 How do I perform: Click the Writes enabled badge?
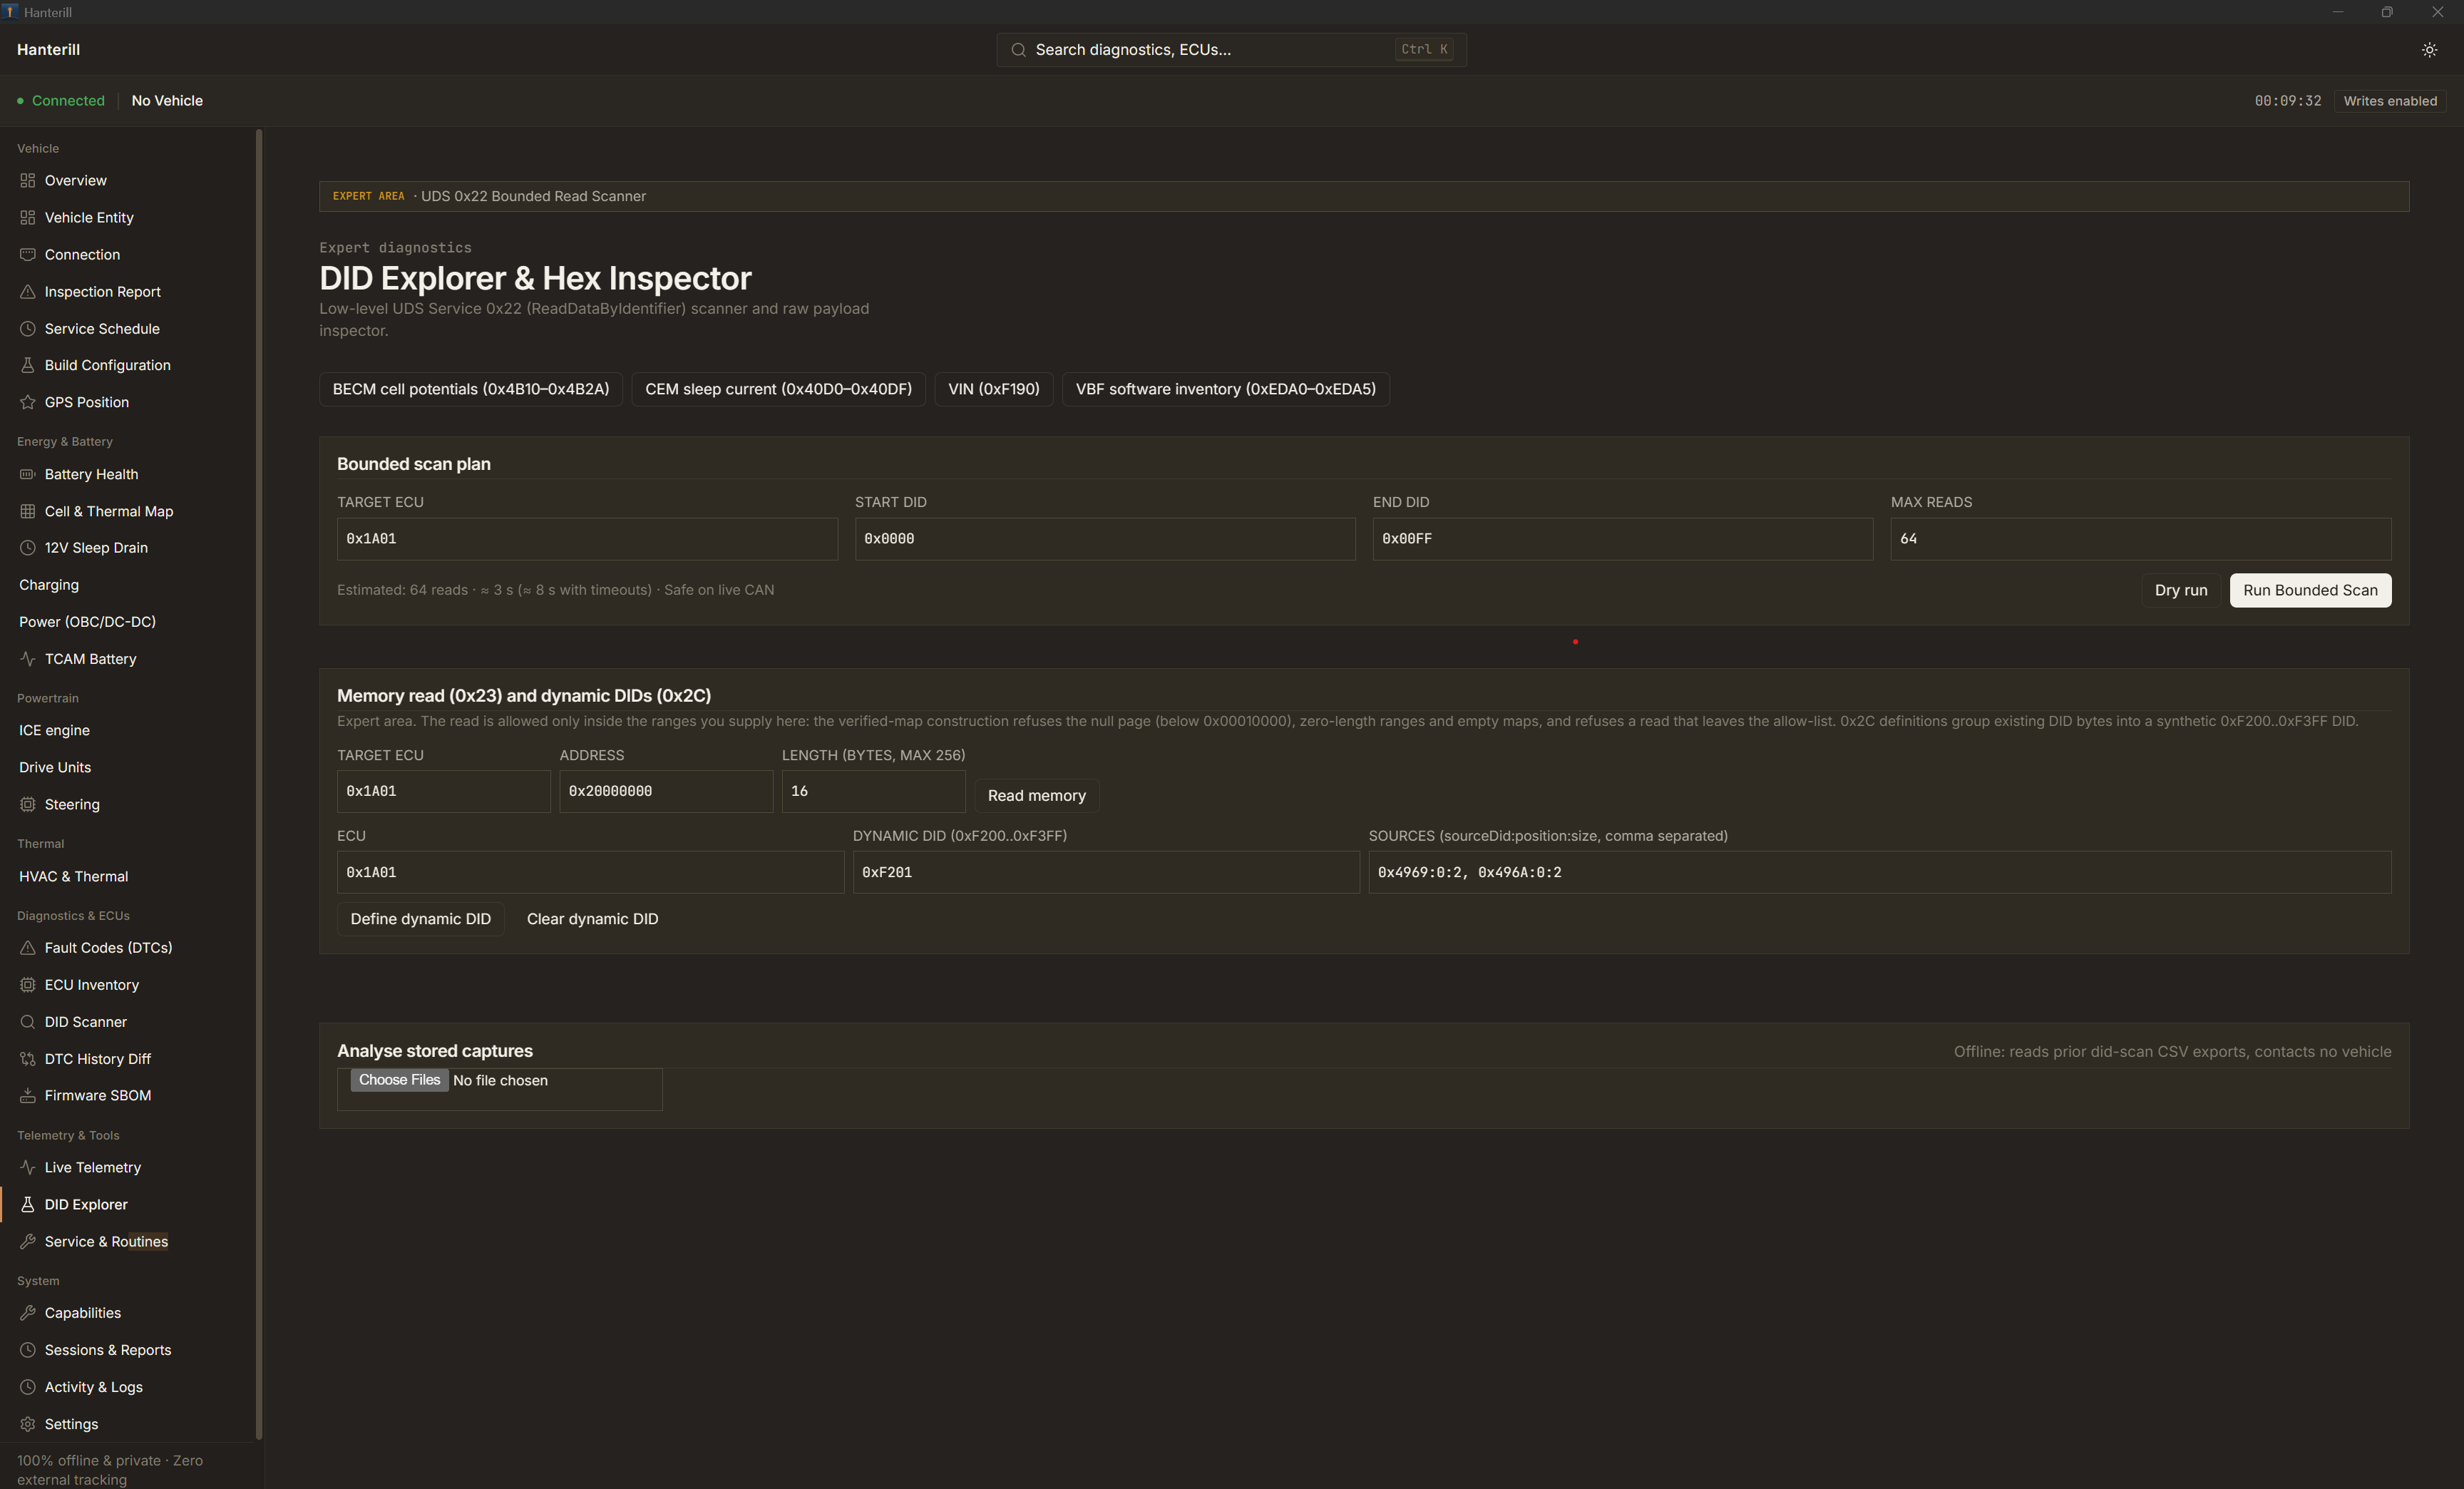[x=2389, y=101]
